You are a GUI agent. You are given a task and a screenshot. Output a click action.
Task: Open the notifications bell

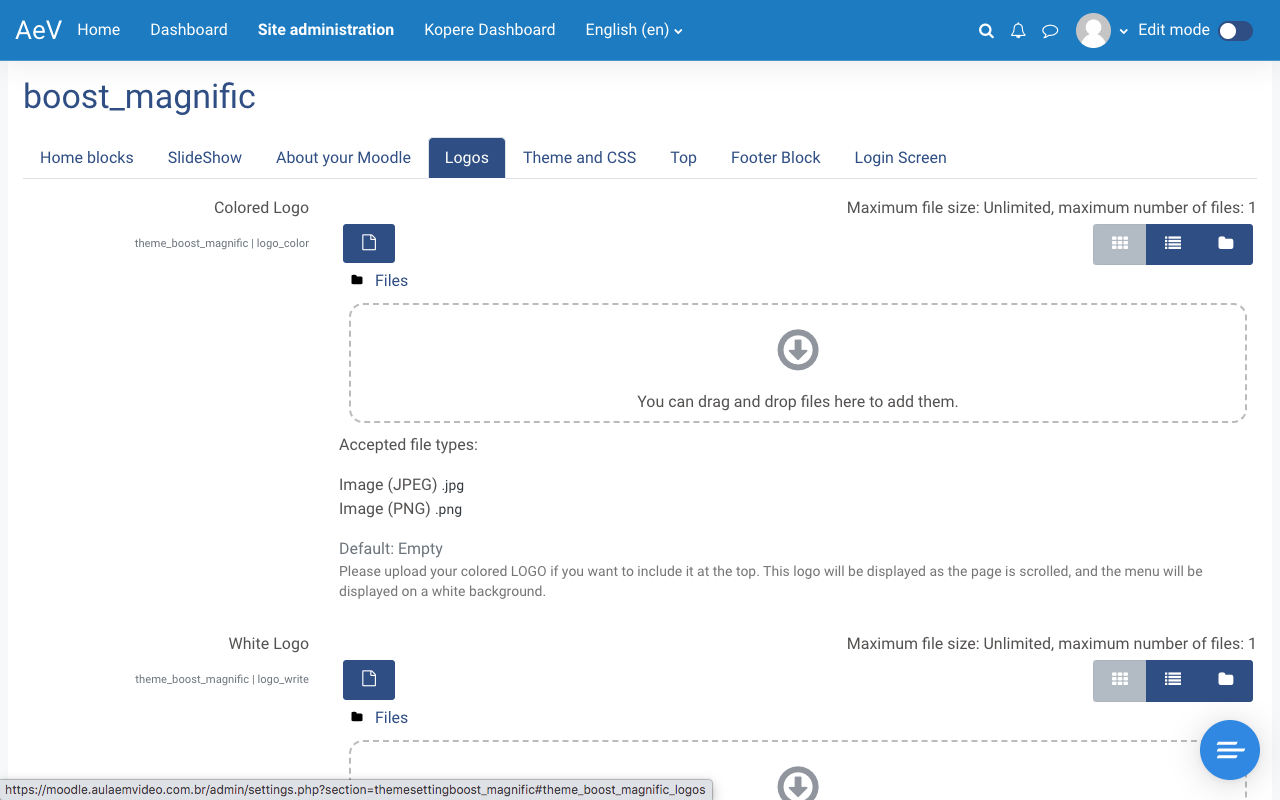(1018, 31)
